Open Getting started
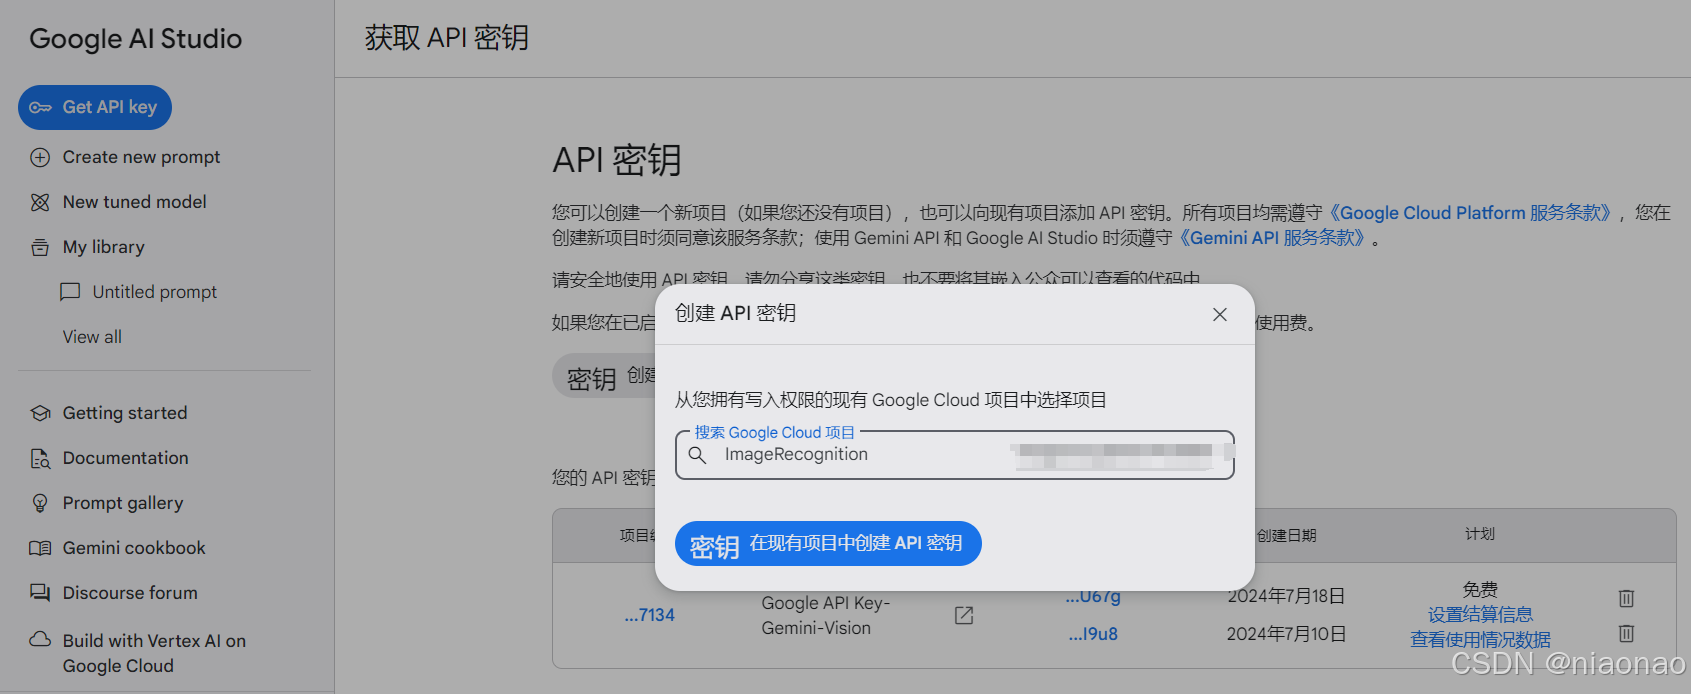 point(125,413)
